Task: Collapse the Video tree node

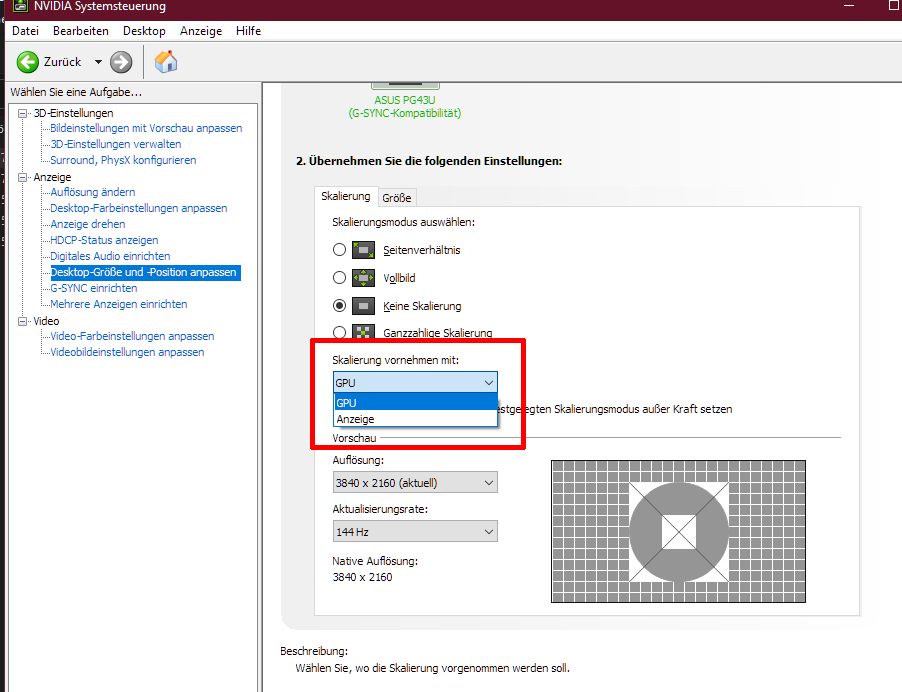Action: (x=22, y=321)
